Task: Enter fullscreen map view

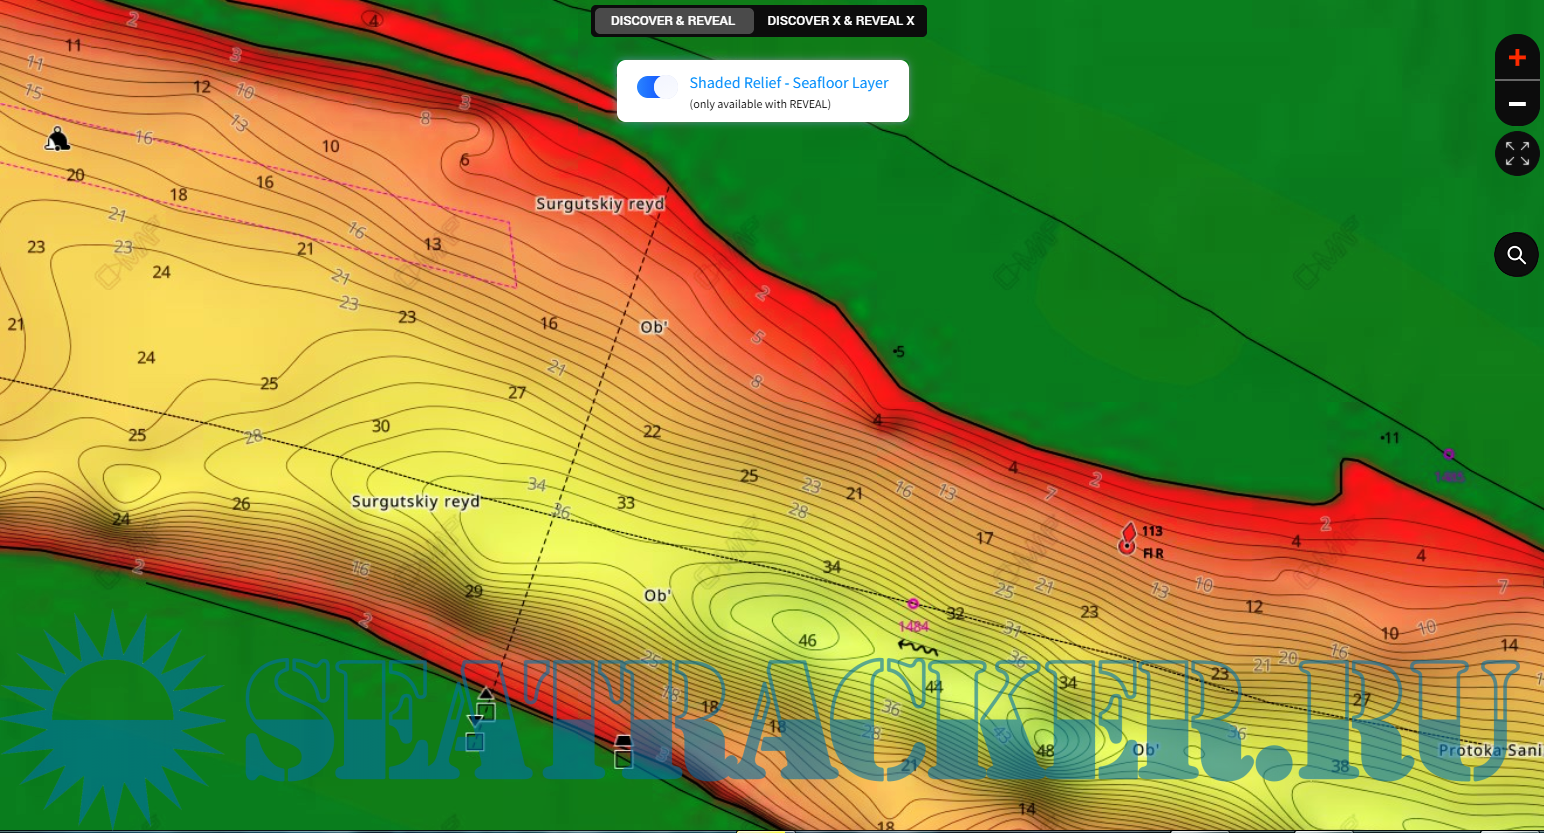Action: (x=1516, y=154)
